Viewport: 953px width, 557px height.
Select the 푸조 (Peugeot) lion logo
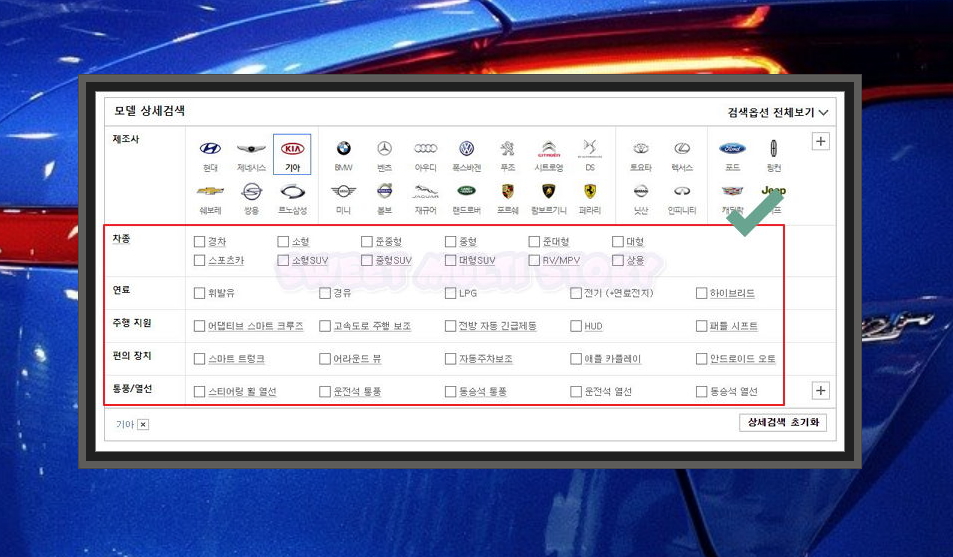507,148
